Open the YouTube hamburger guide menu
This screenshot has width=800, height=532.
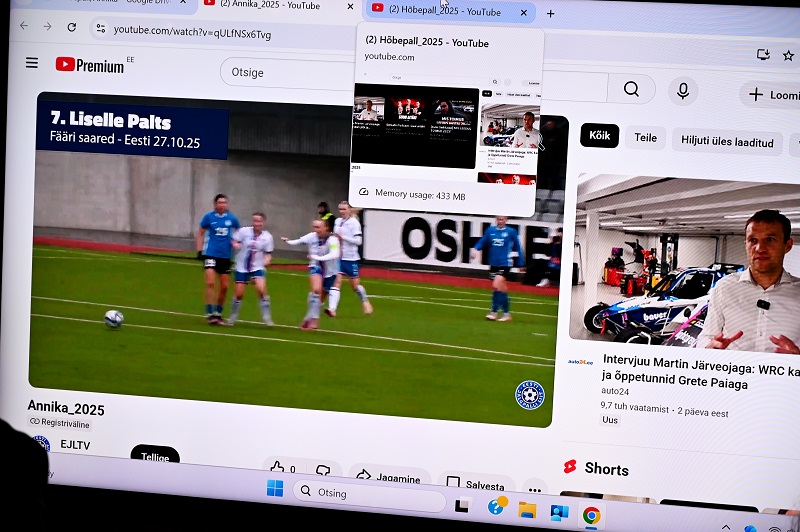(32, 63)
